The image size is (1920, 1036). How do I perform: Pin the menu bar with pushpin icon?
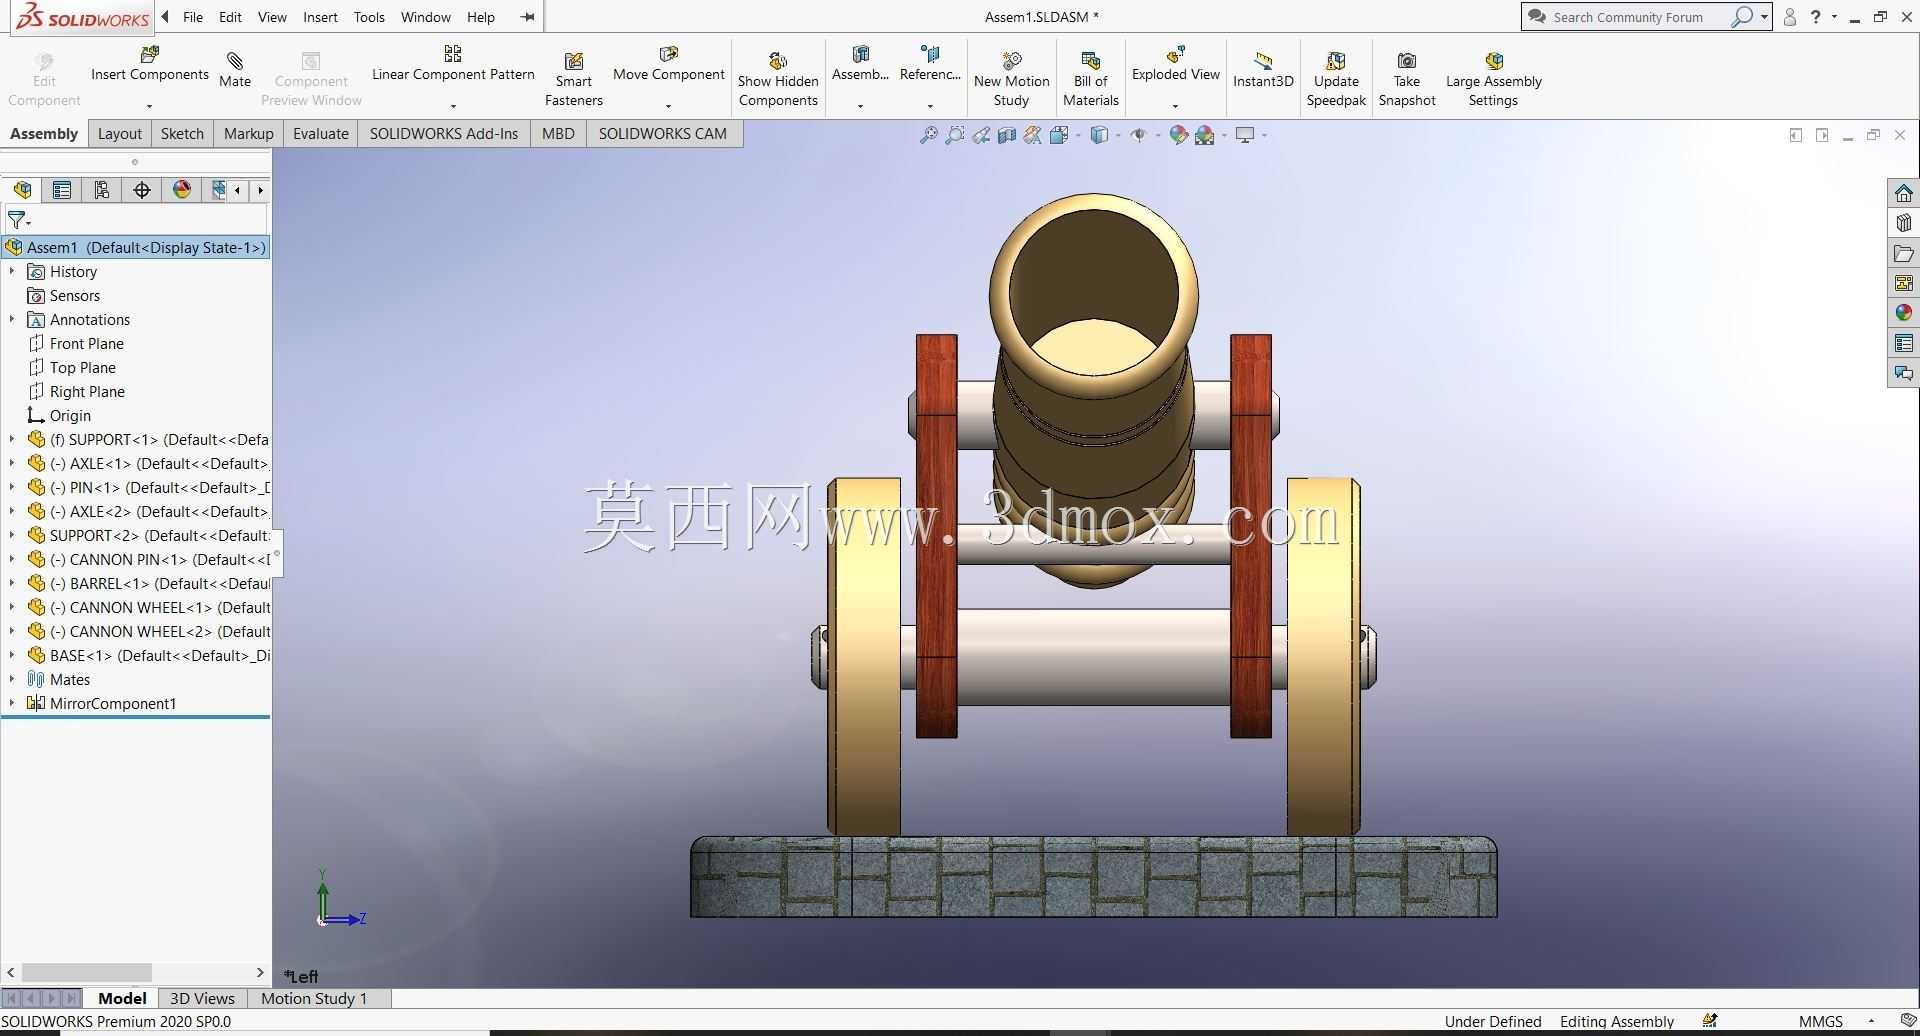click(527, 17)
